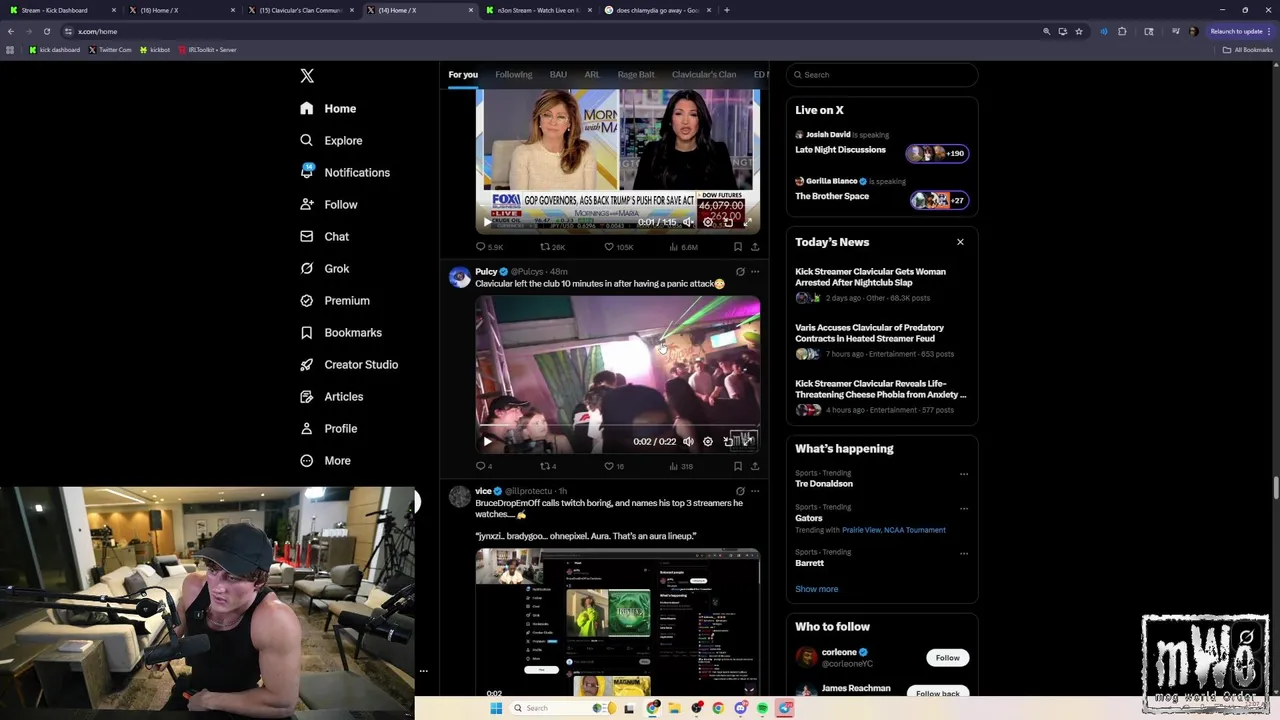This screenshot has width=1280, height=720.
Task: Open options for Gators trend
Action: point(964,508)
